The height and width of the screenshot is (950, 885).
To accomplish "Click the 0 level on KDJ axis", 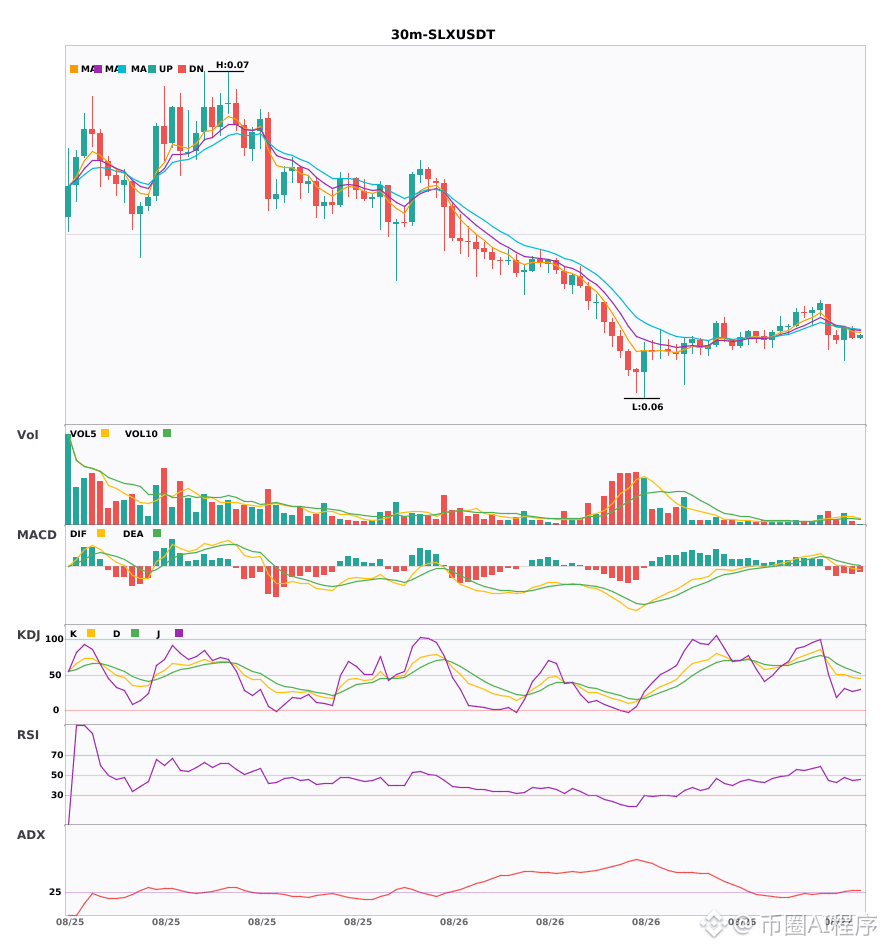I will click(x=56, y=710).
